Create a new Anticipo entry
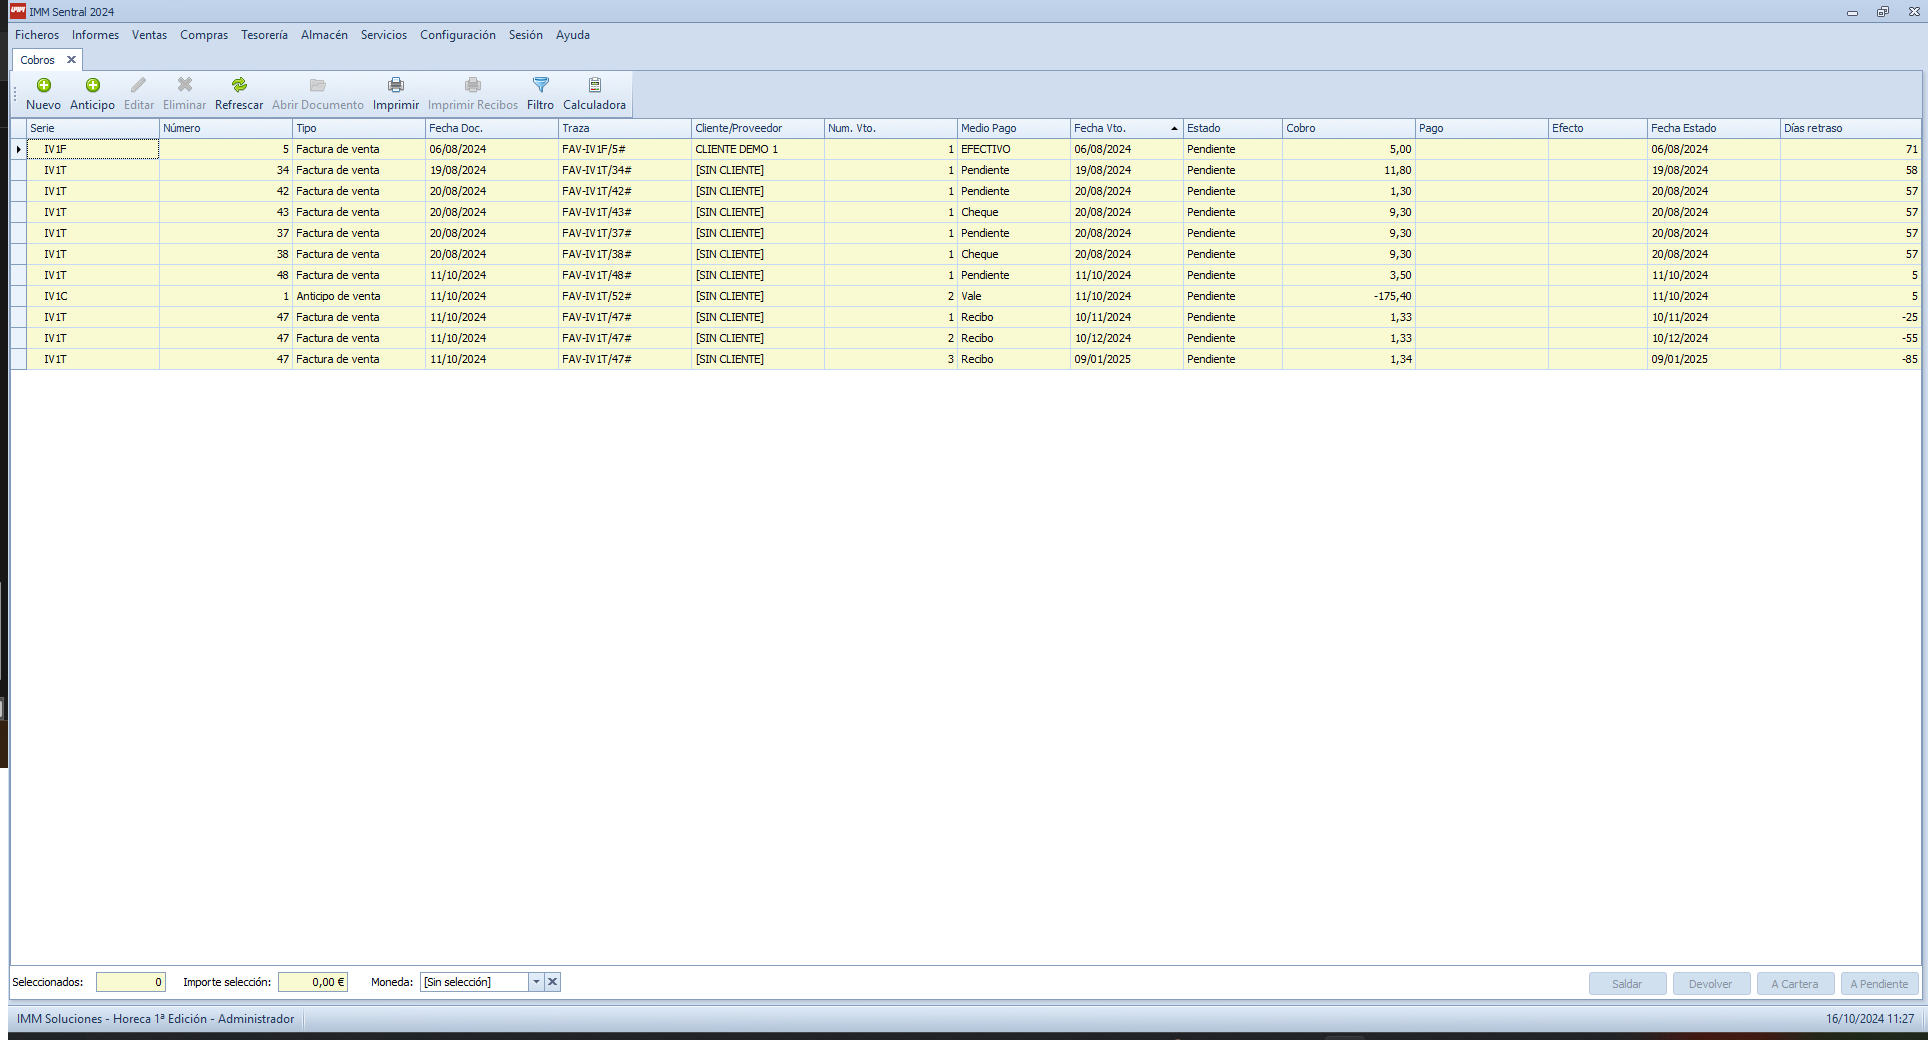 [92, 94]
